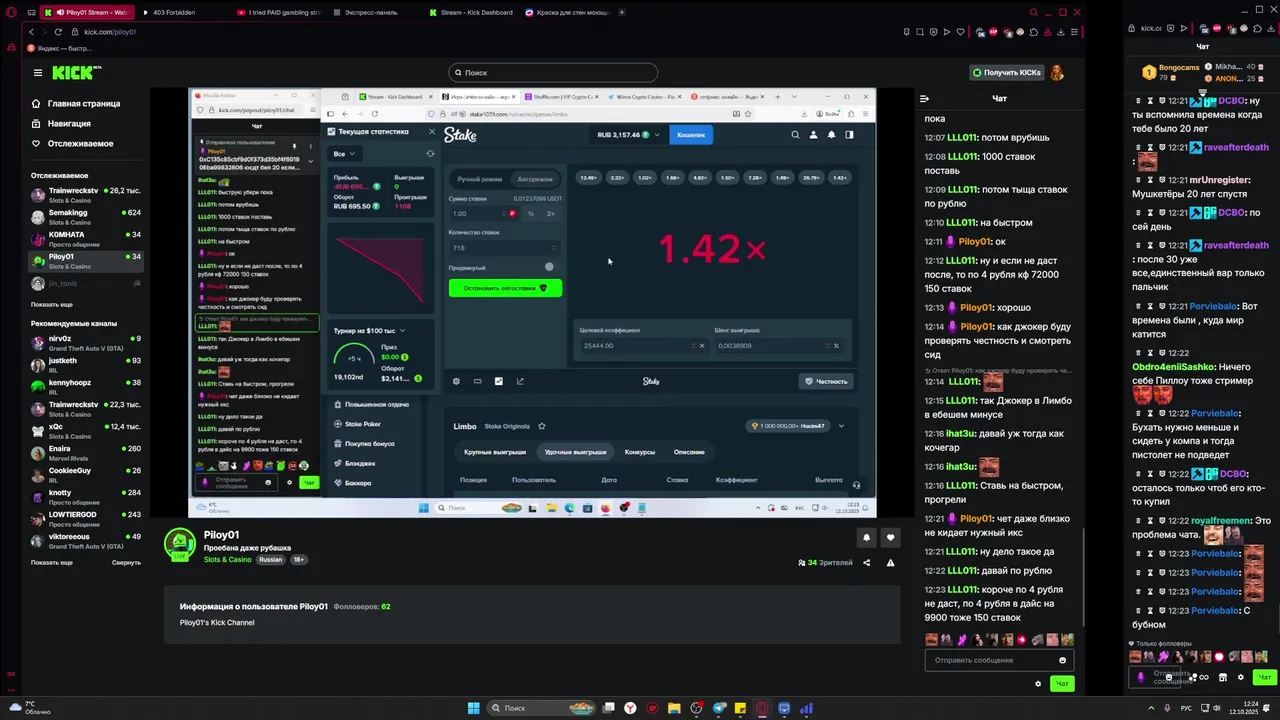The height and width of the screenshot is (720, 1280).
Task: Click the Bongocams top gifter entry
Action: [x=1170, y=72]
